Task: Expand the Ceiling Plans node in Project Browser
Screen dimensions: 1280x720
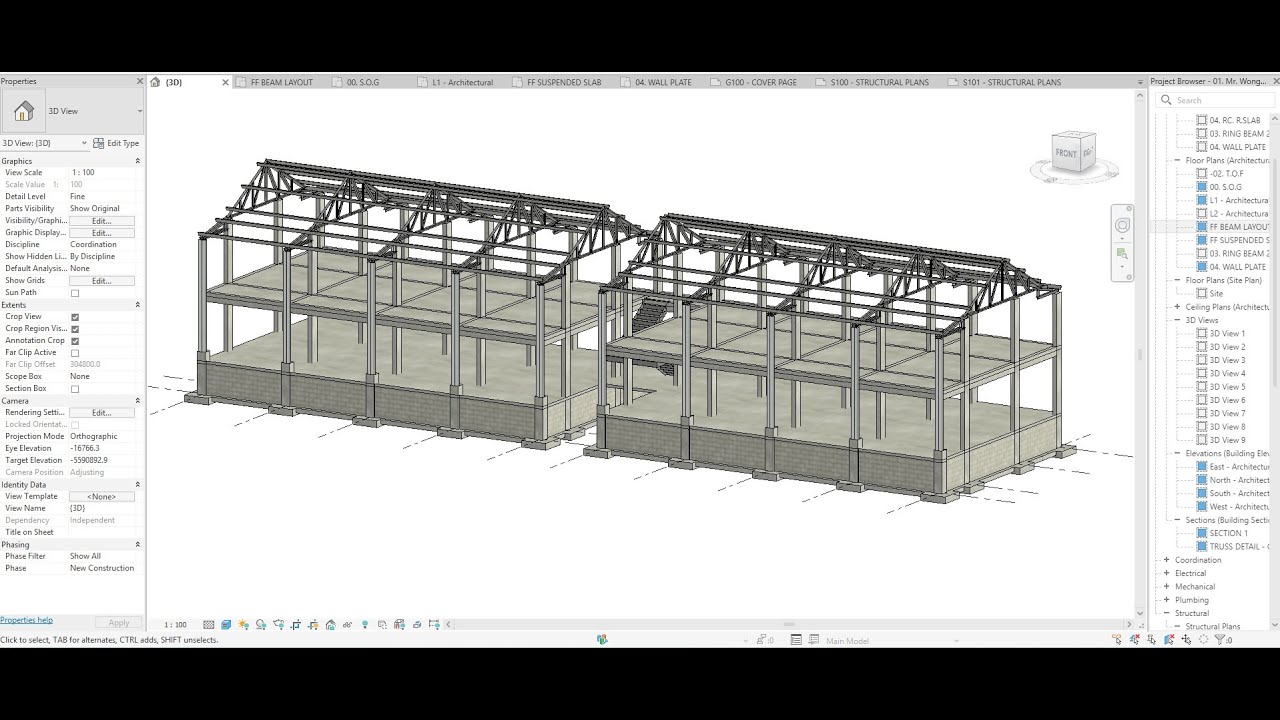Action: 1178,307
